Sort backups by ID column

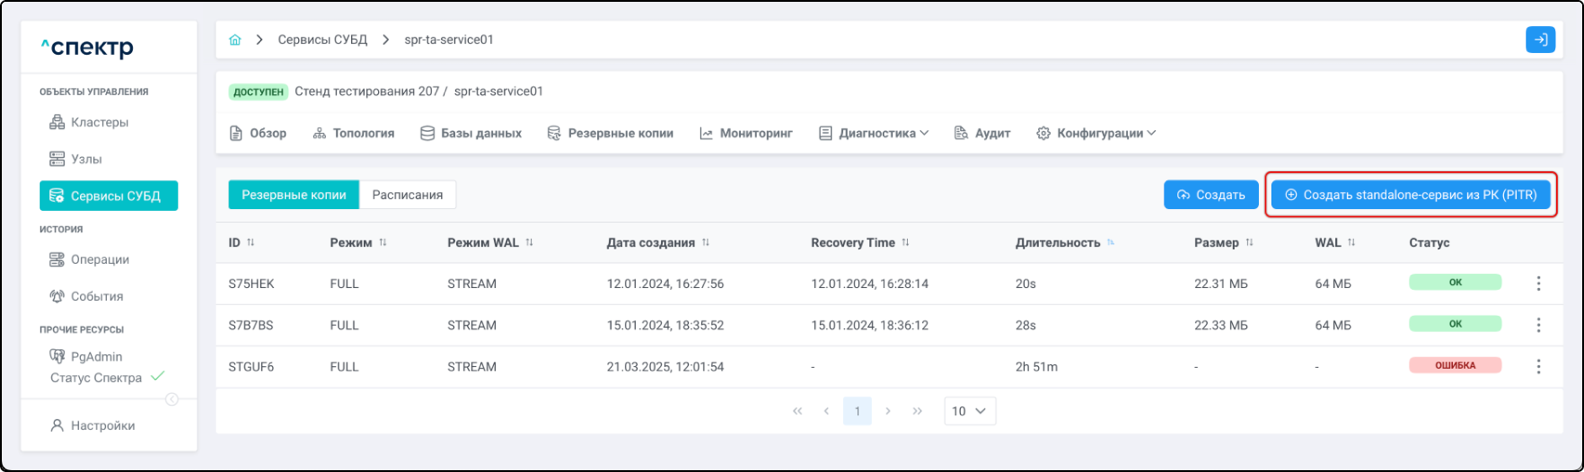tap(250, 243)
